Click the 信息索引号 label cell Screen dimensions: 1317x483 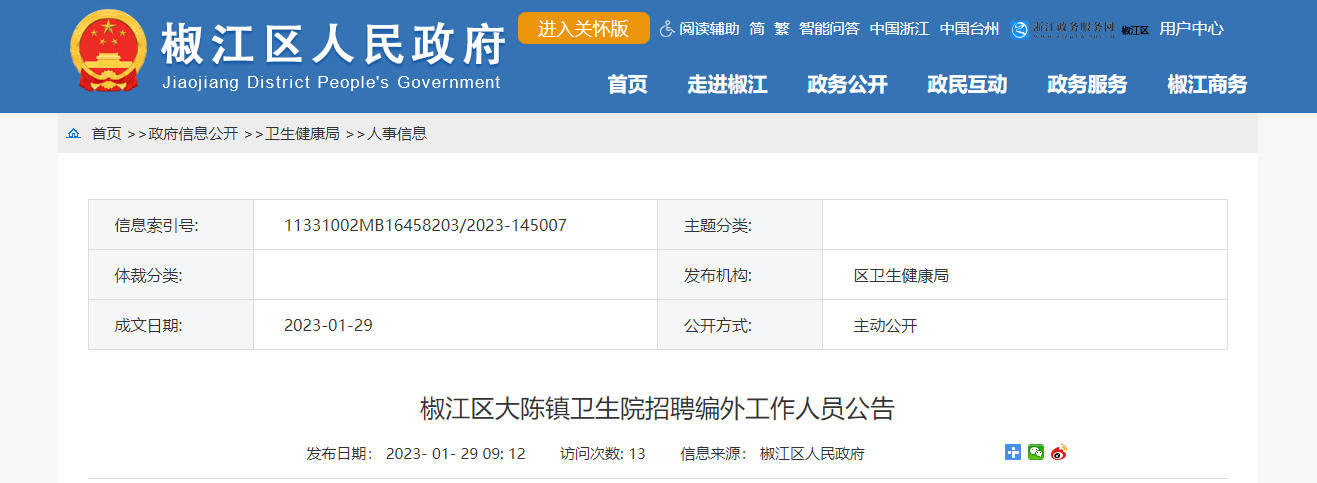(x=171, y=225)
